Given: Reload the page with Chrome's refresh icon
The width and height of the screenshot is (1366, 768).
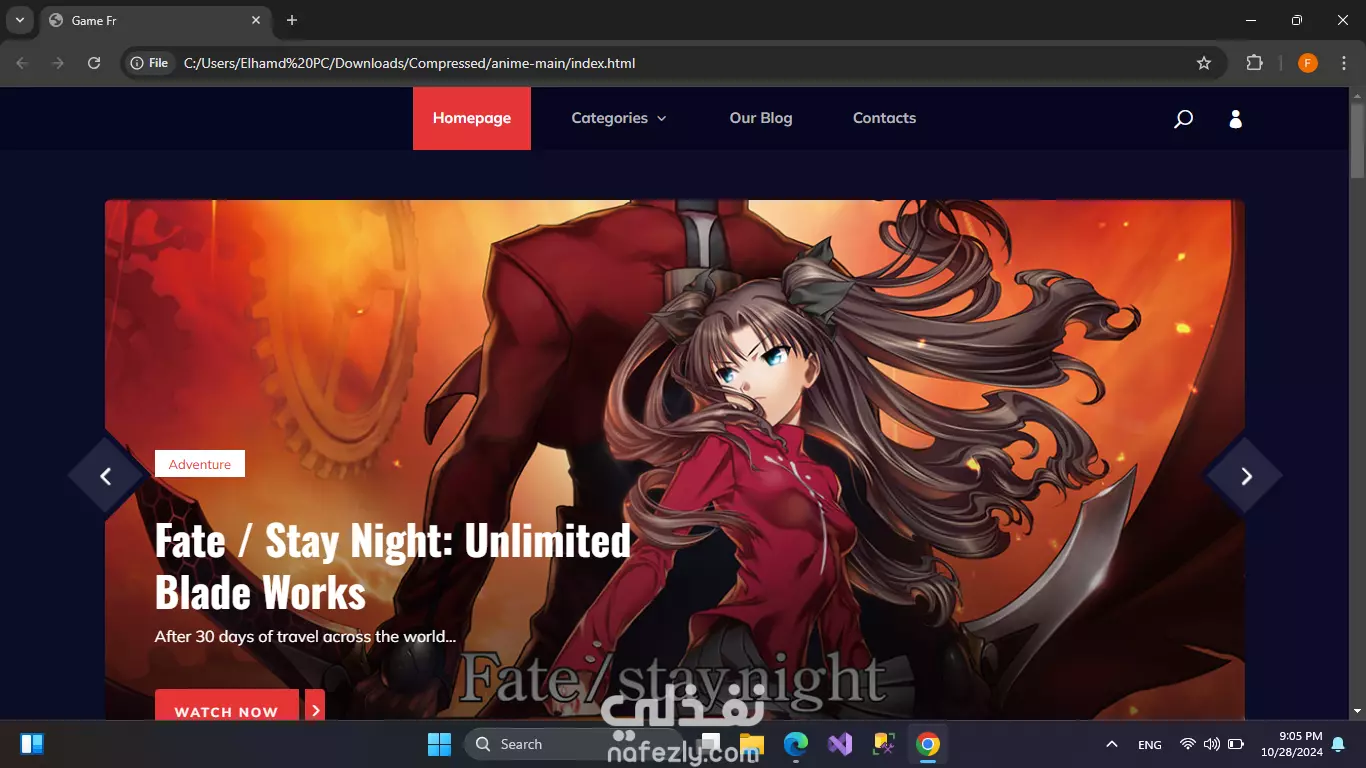Looking at the screenshot, I should [x=94, y=63].
